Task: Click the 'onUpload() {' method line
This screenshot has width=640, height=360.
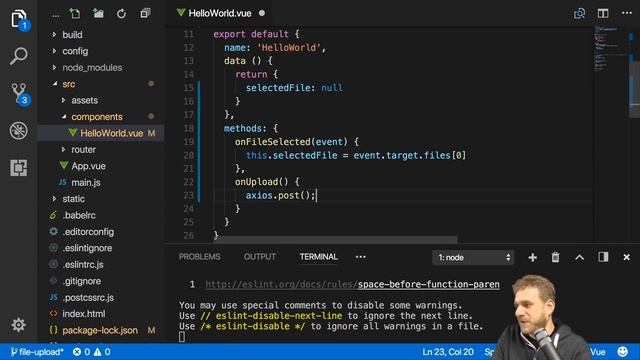Action: [267, 182]
